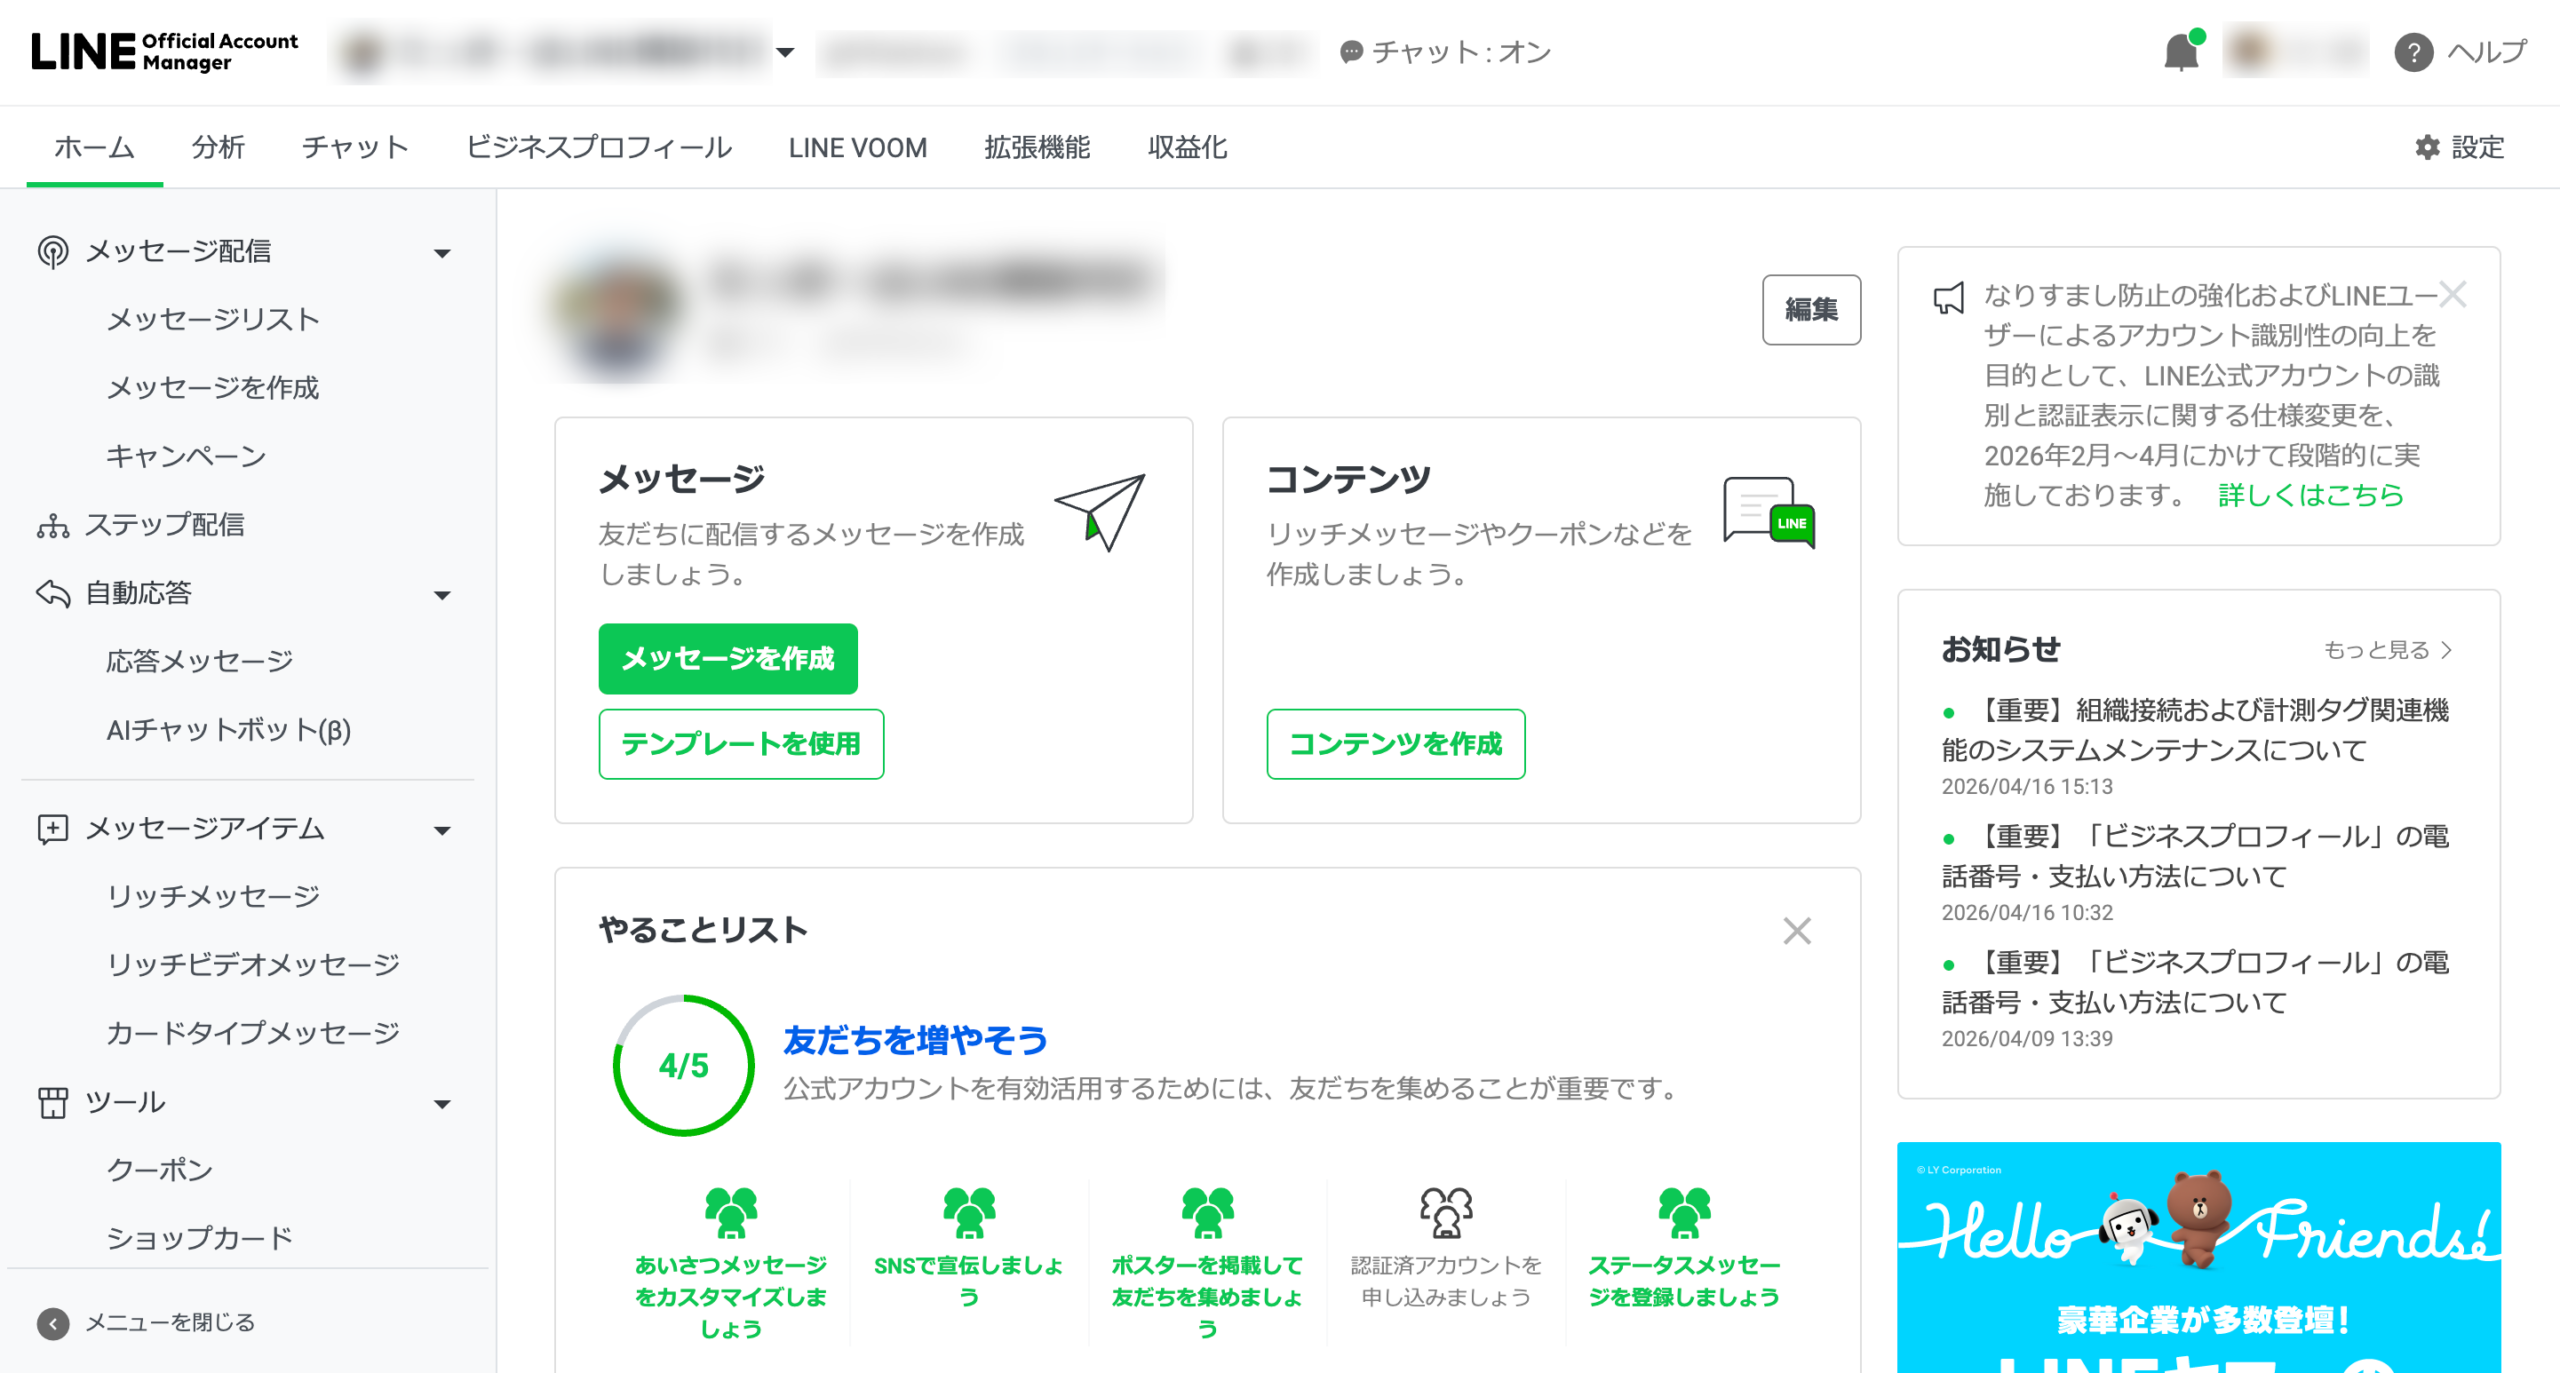Click the メッセージ配信 broadcast icon
This screenshot has width=2560, height=1373.
53,251
